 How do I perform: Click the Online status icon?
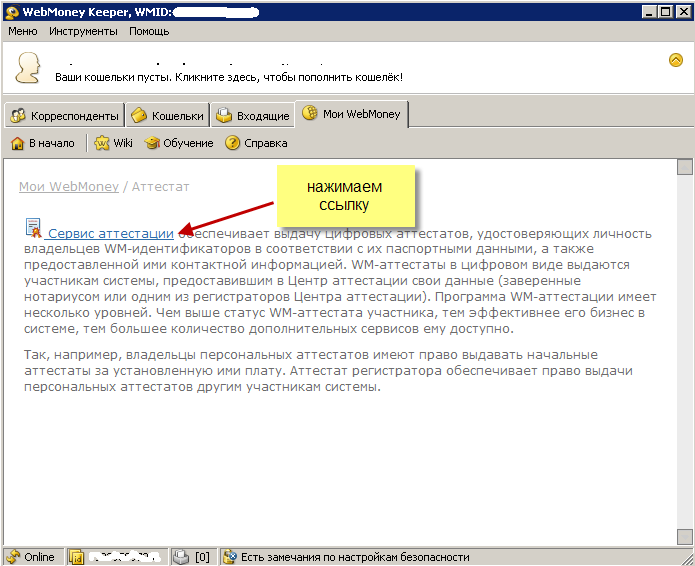point(14,556)
